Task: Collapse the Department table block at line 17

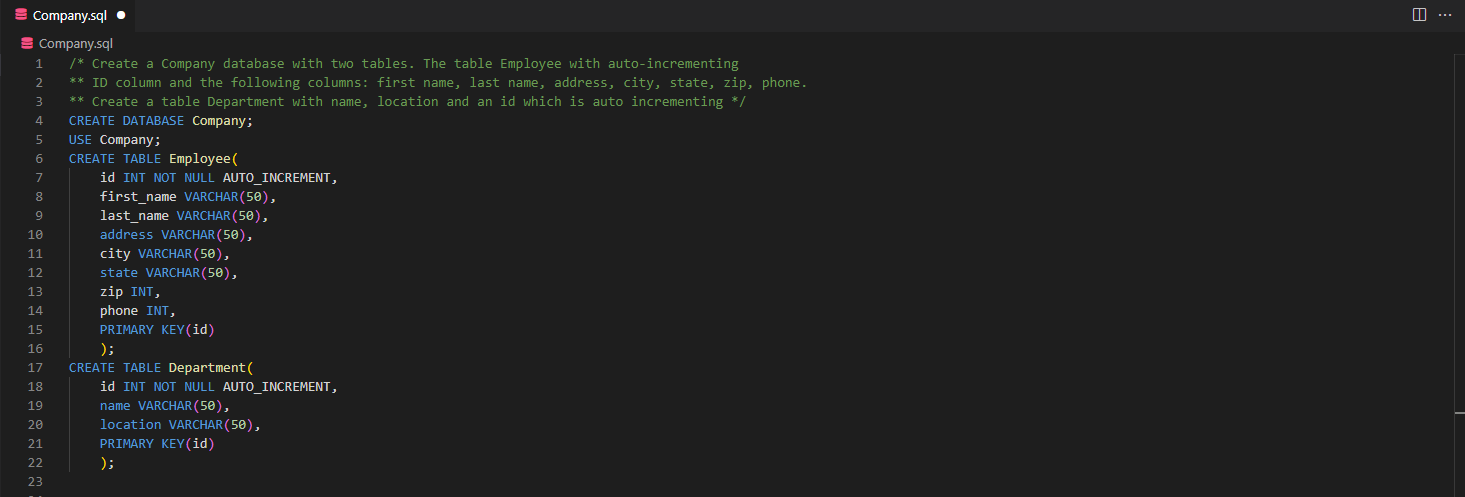Action: pos(57,367)
